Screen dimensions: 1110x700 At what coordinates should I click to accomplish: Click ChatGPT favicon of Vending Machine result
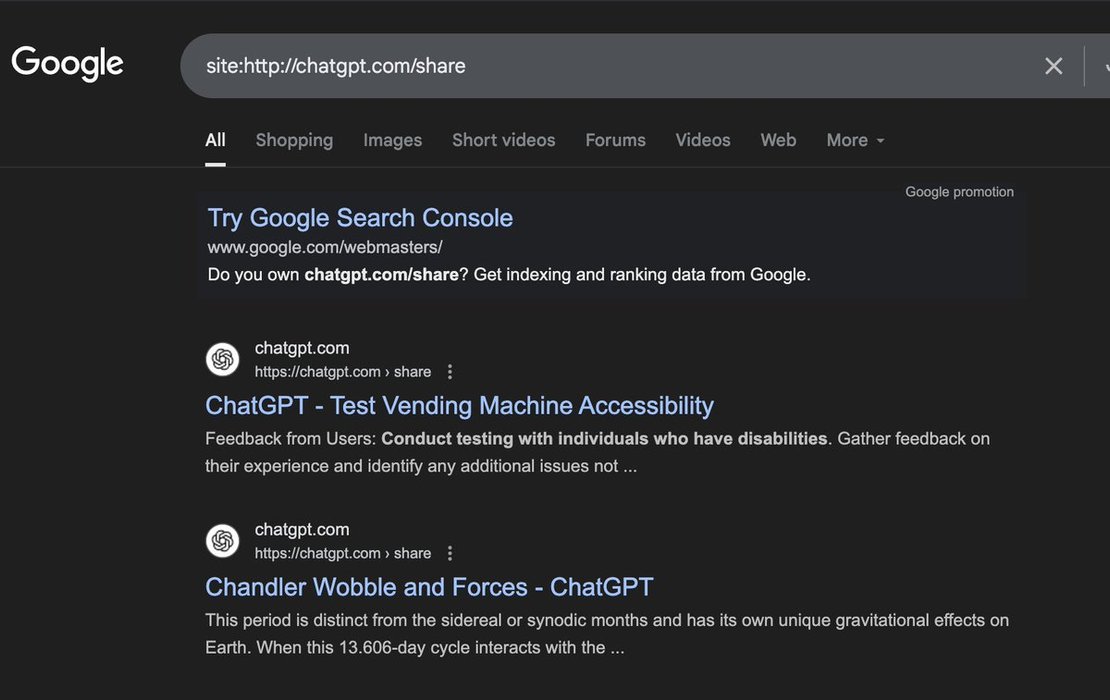click(x=223, y=360)
